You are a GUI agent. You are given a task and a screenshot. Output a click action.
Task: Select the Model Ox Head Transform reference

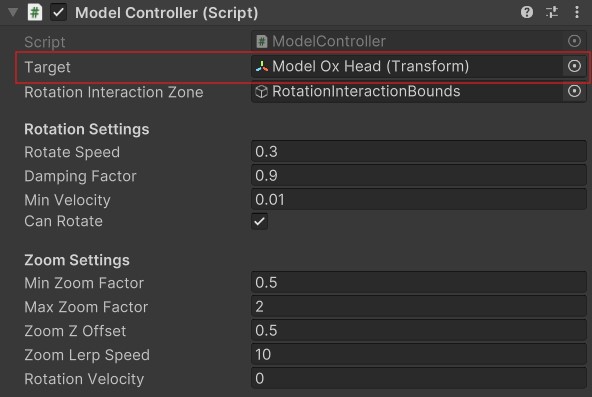(407, 66)
